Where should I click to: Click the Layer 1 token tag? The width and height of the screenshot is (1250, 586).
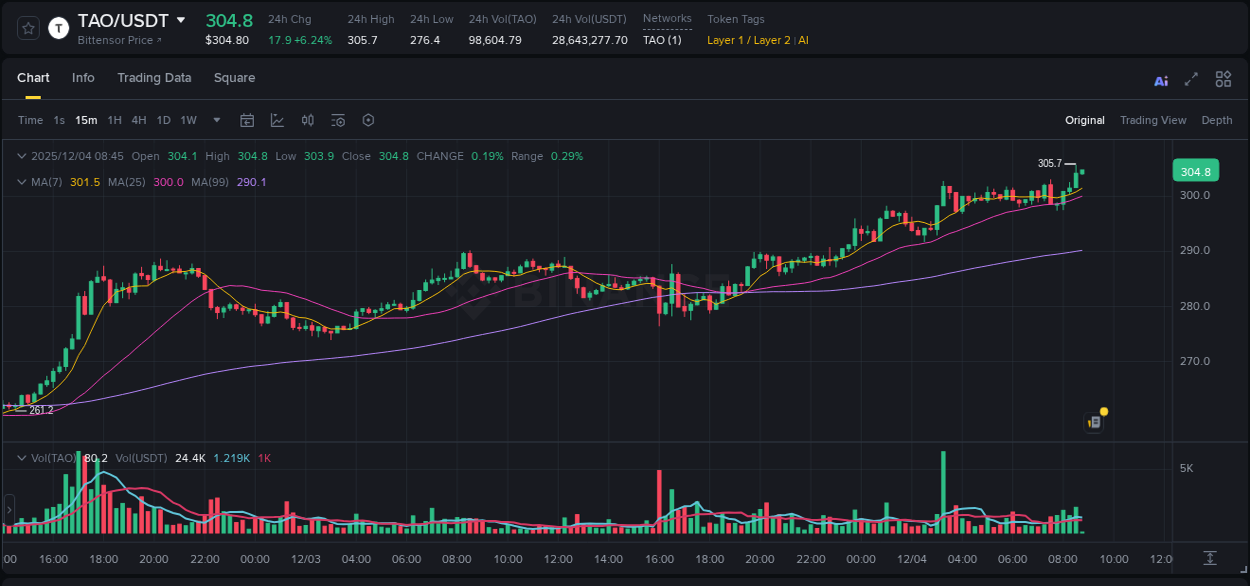727,40
